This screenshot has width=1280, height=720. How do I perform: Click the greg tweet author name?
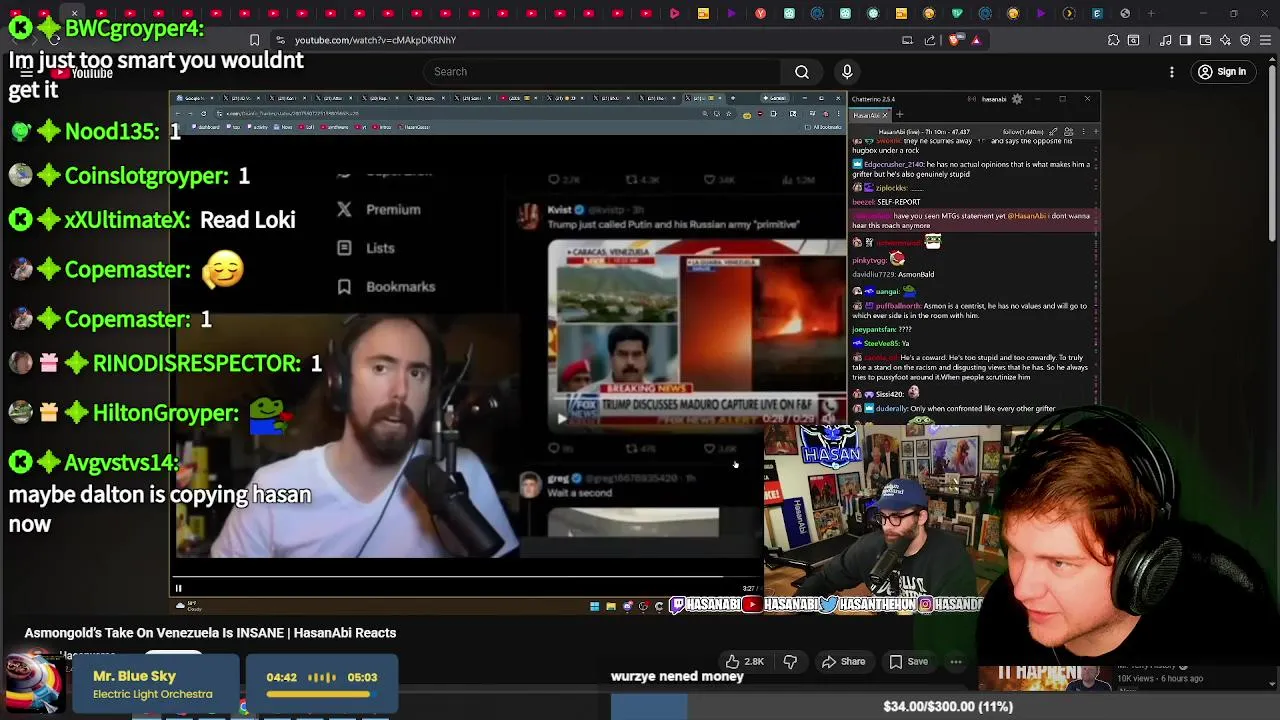click(x=558, y=478)
